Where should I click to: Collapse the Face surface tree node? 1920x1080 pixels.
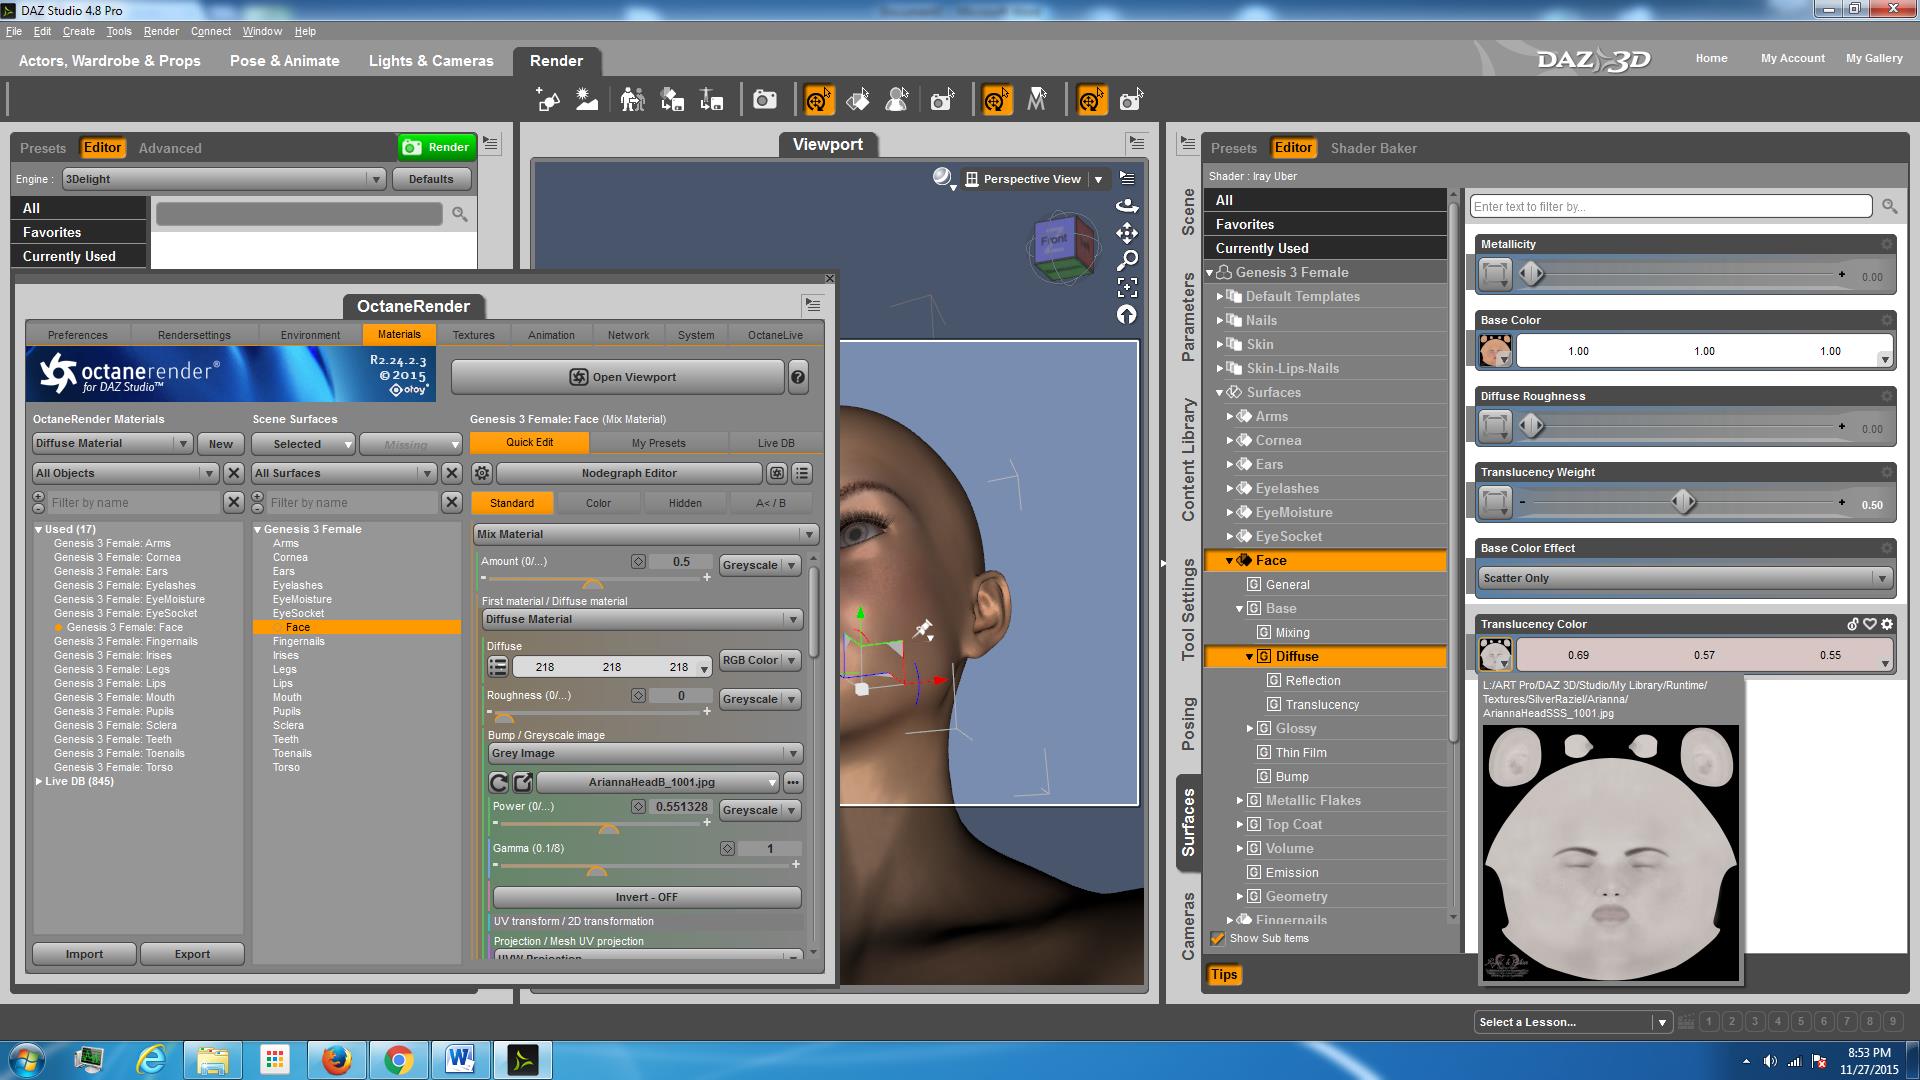click(1230, 561)
